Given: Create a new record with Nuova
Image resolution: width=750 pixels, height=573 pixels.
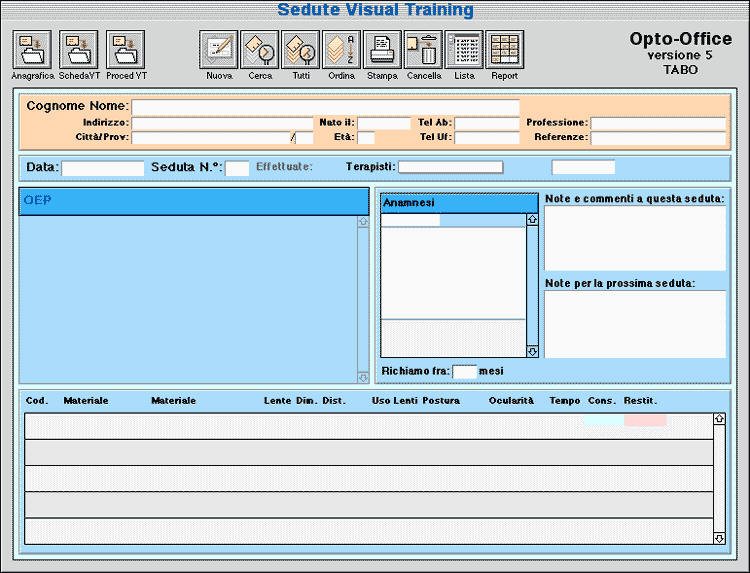Looking at the screenshot, I should tap(219, 50).
